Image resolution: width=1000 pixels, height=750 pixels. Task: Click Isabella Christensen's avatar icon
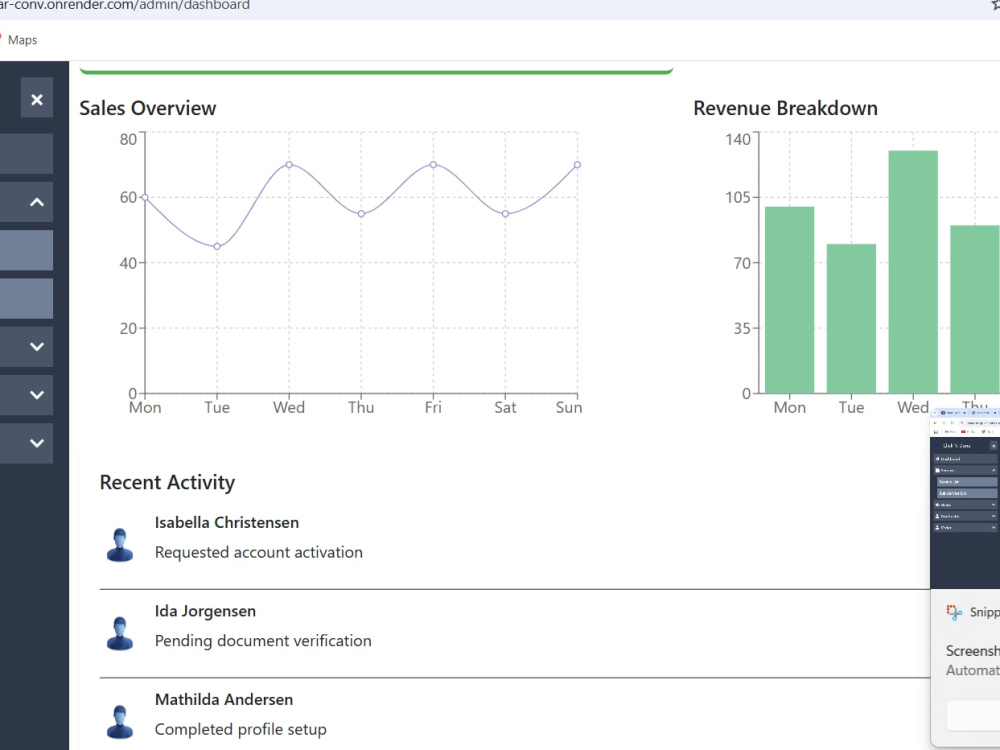120,545
